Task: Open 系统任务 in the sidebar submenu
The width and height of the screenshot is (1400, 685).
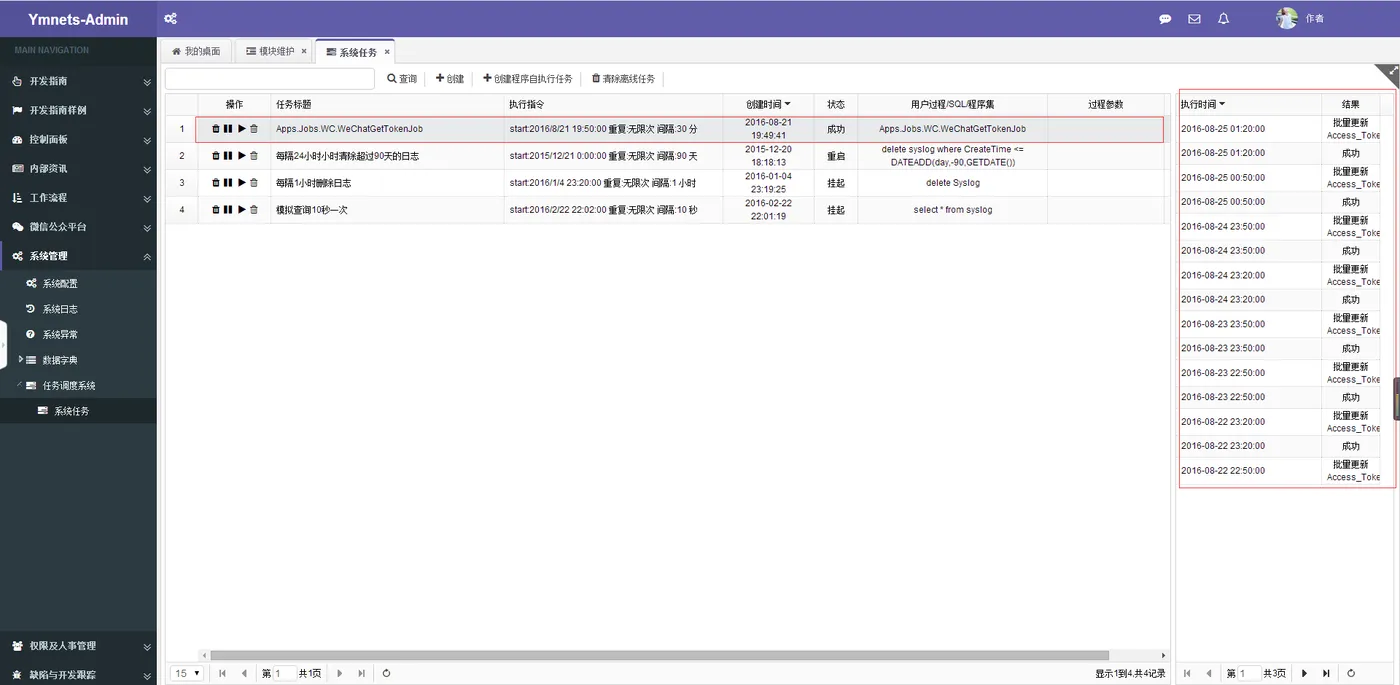Action: click(x=71, y=411)
